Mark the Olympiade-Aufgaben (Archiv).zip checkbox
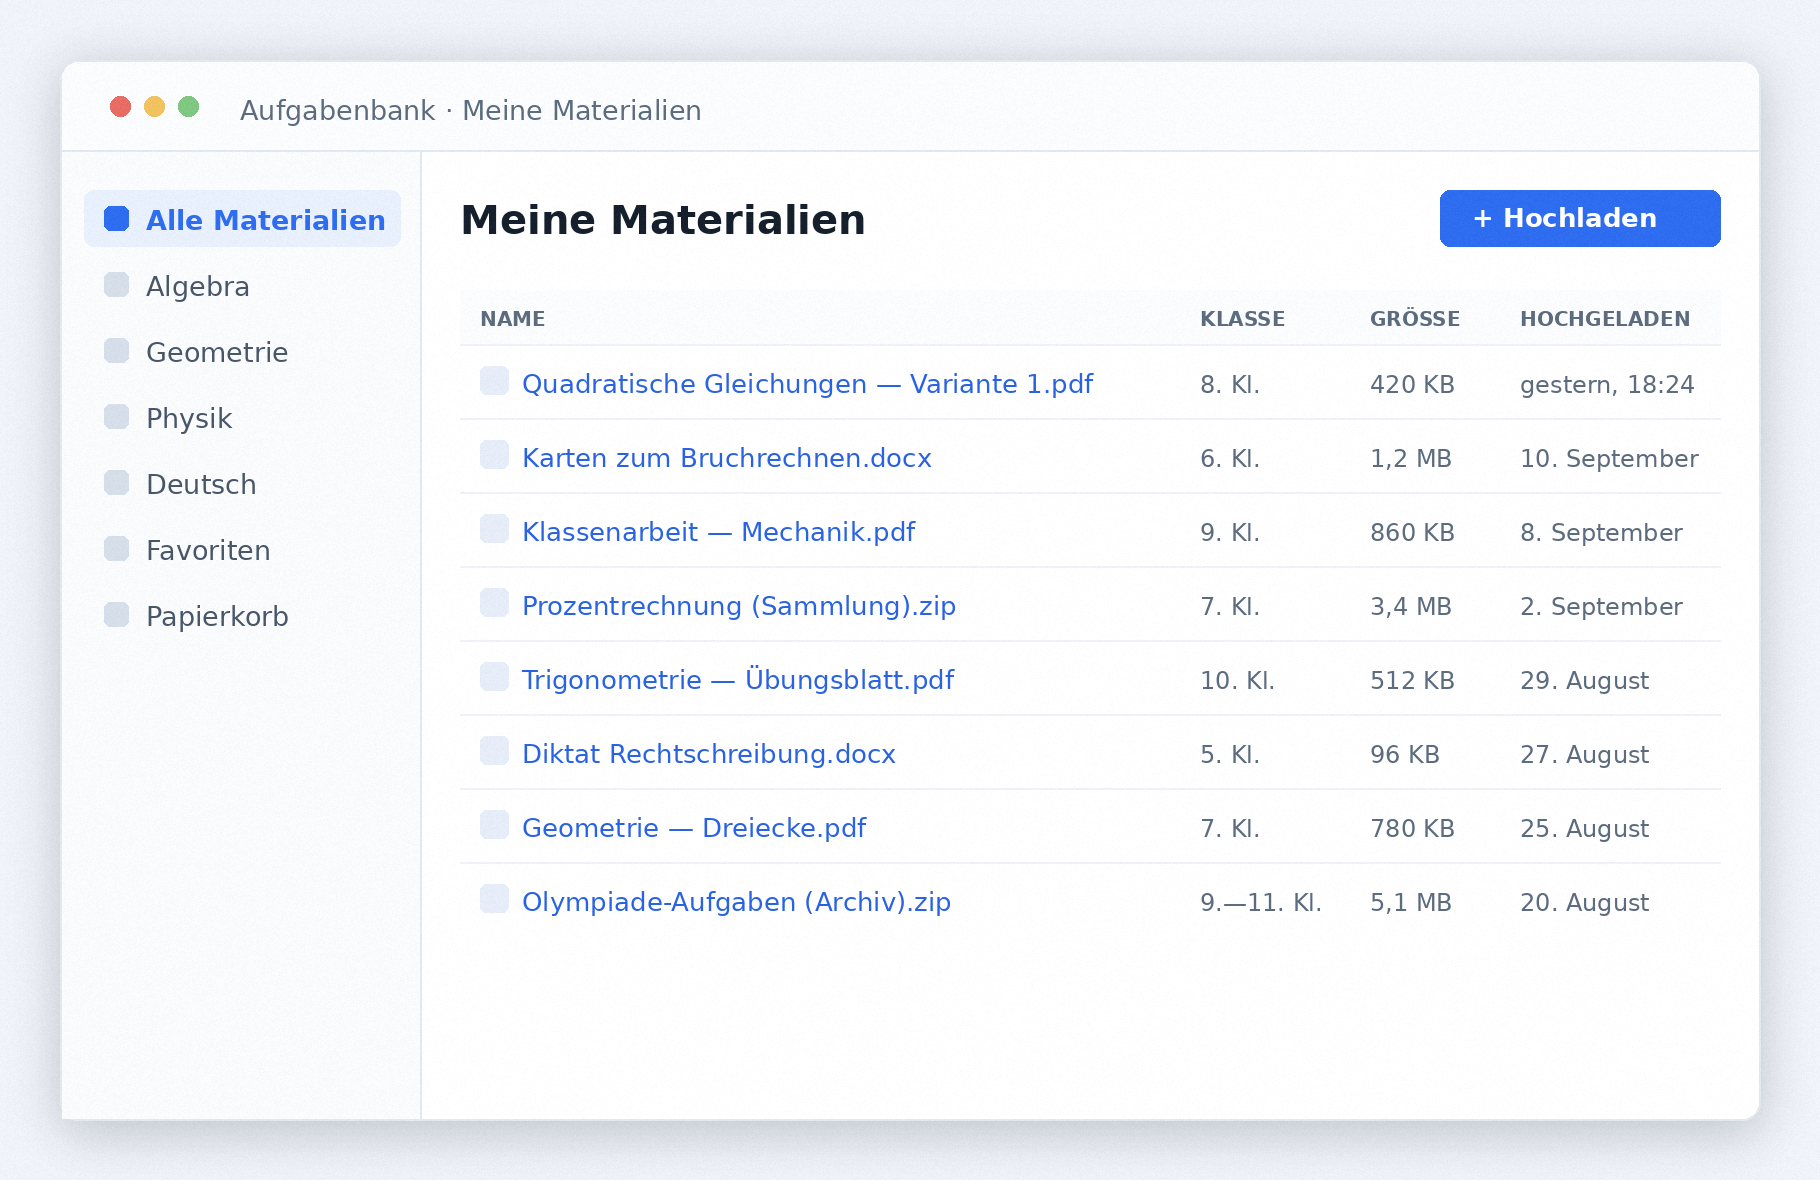The image size is (1820, 1180). point(494,899)
